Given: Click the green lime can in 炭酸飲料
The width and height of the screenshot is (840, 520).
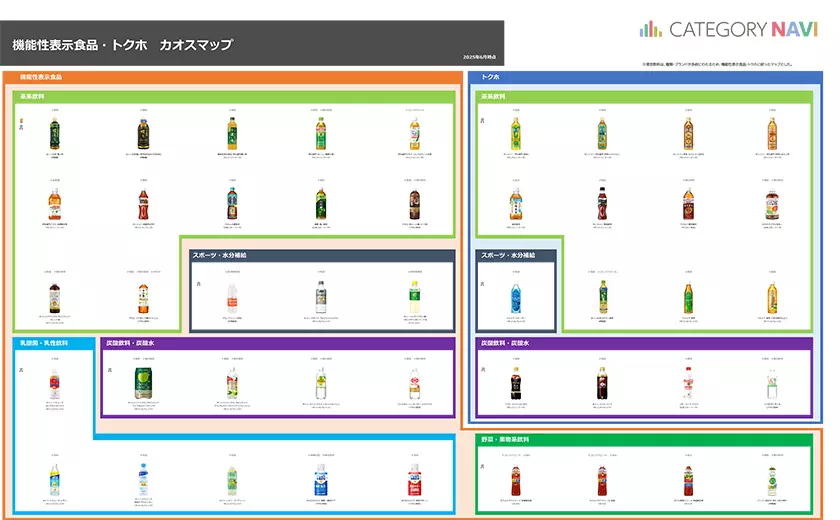Looking at the screenshot, I should 143,383.
